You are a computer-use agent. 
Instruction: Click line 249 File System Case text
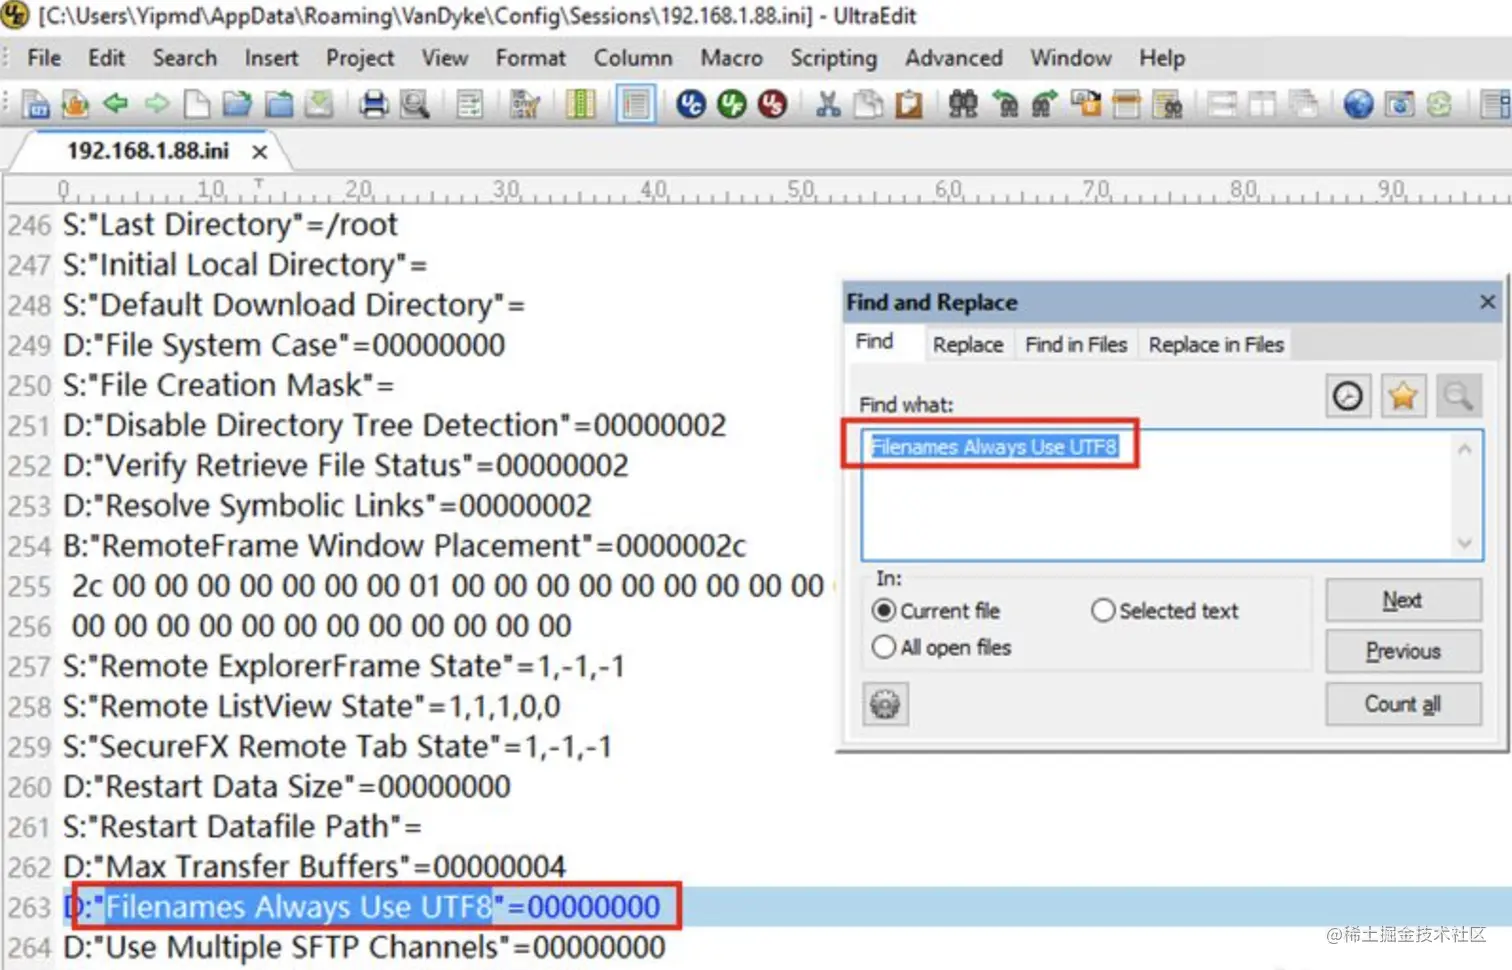[x=284, y=345]
